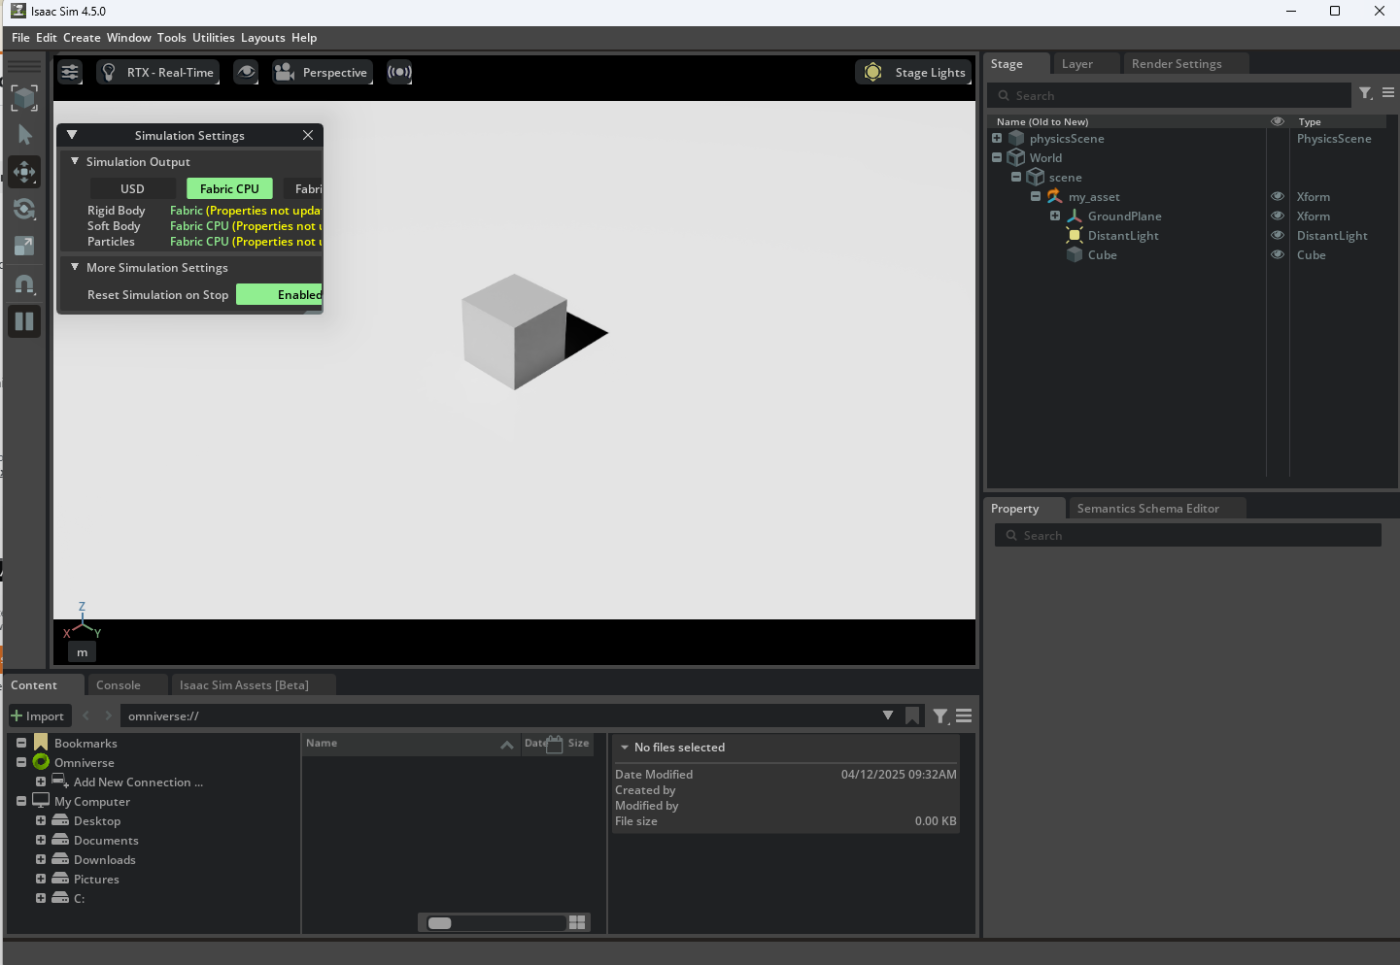Open RTX - Real-Time renderer menu
This screenshot has height=965, width=1400.
coord(158,72)
